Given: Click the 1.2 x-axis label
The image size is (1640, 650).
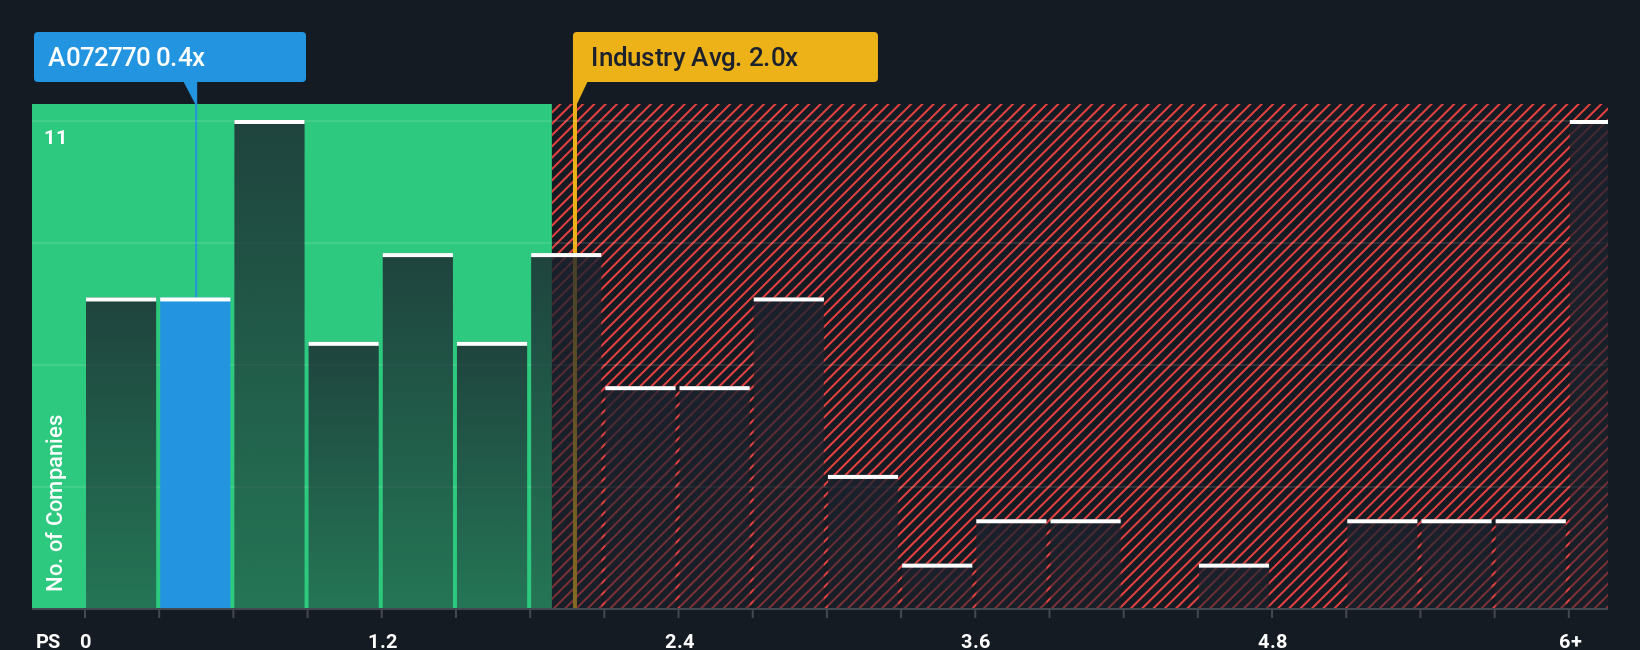Looking at the screenshot, I should [382, 640].
